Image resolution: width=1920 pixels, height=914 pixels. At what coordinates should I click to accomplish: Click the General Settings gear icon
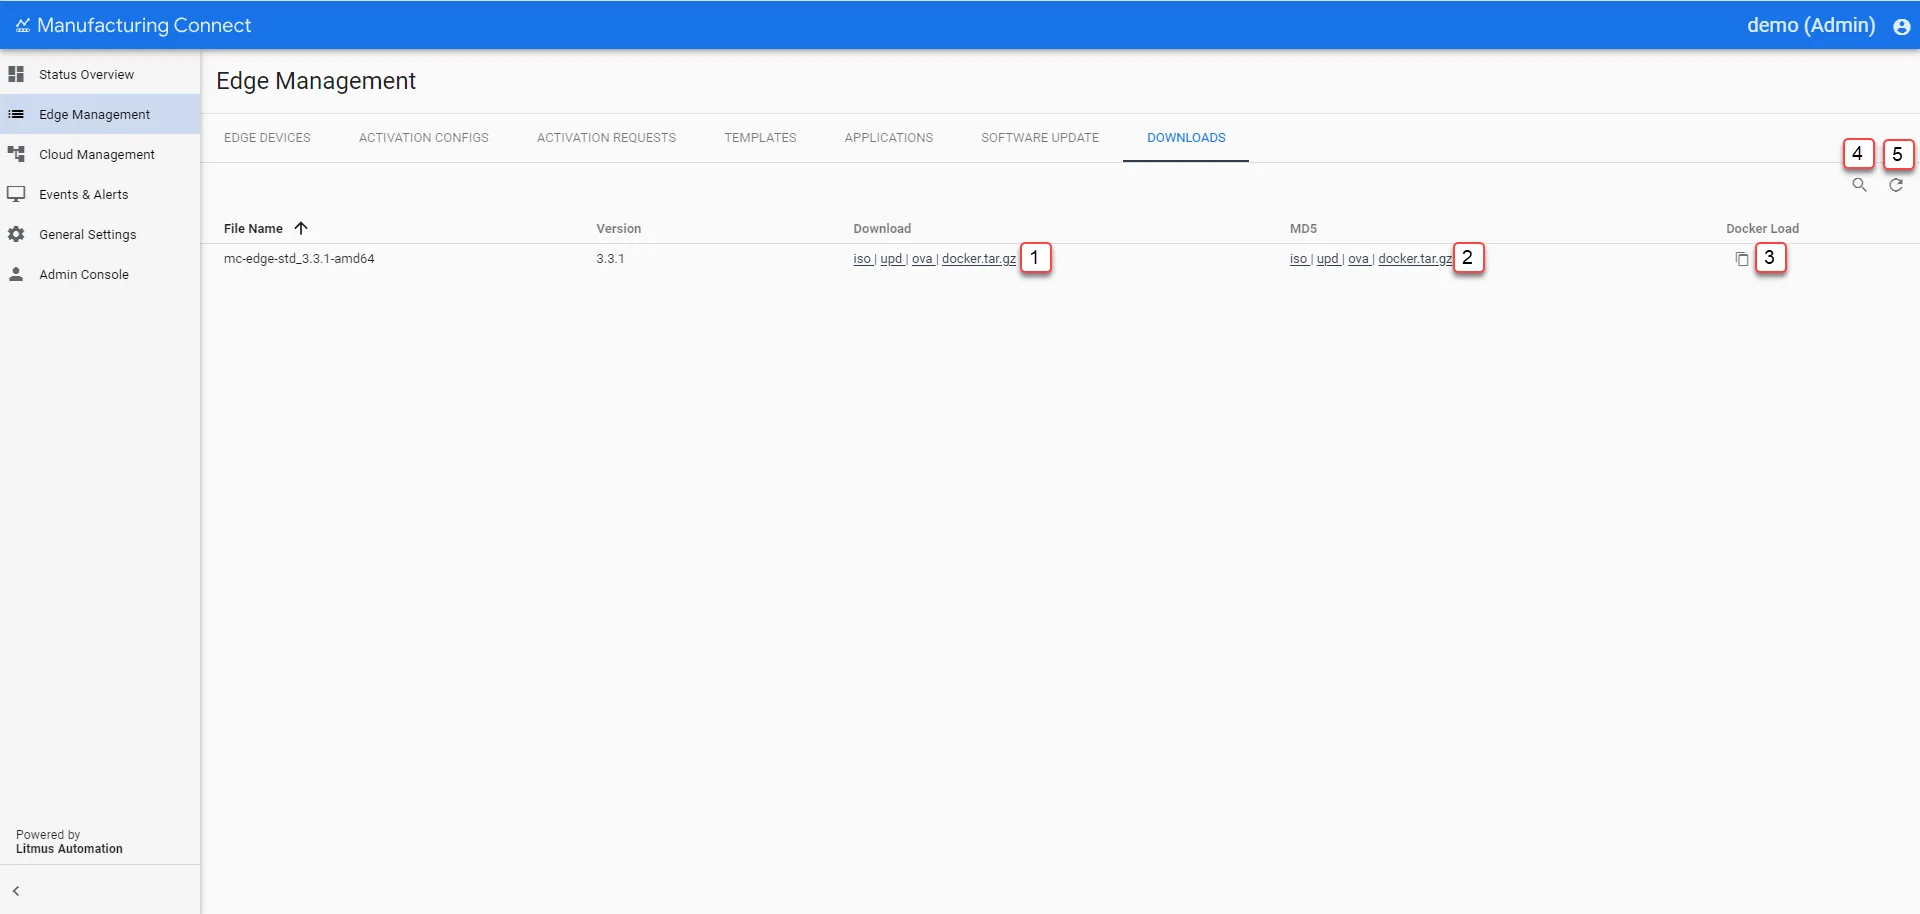point(16,234)
